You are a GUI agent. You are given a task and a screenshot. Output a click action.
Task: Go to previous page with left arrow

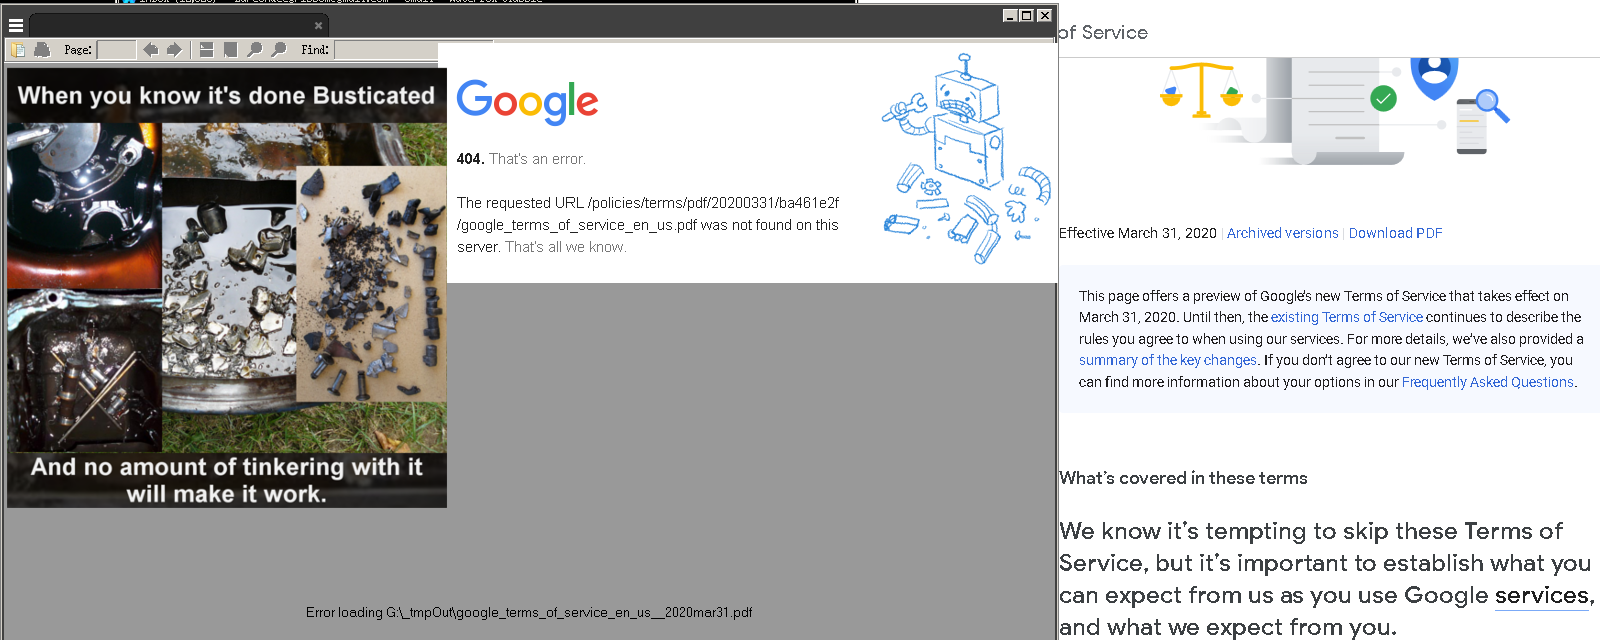point(150,50)
